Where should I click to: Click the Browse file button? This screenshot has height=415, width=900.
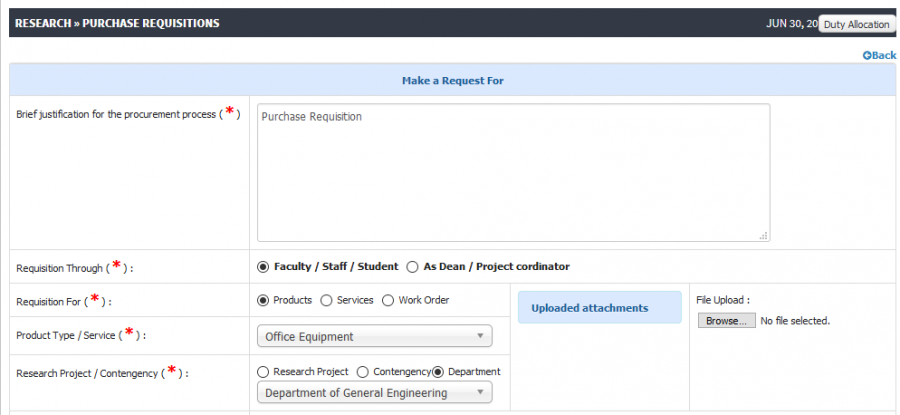pos(726,321)
